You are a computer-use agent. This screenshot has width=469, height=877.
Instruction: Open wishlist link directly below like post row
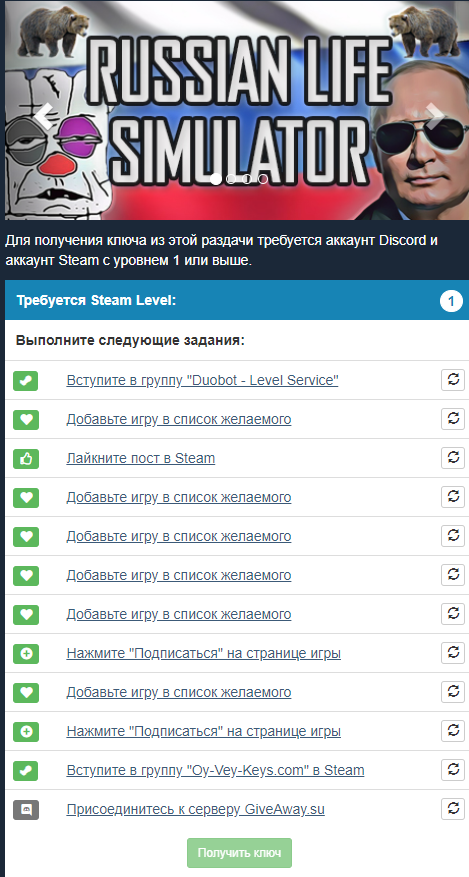tap(179, 497)
